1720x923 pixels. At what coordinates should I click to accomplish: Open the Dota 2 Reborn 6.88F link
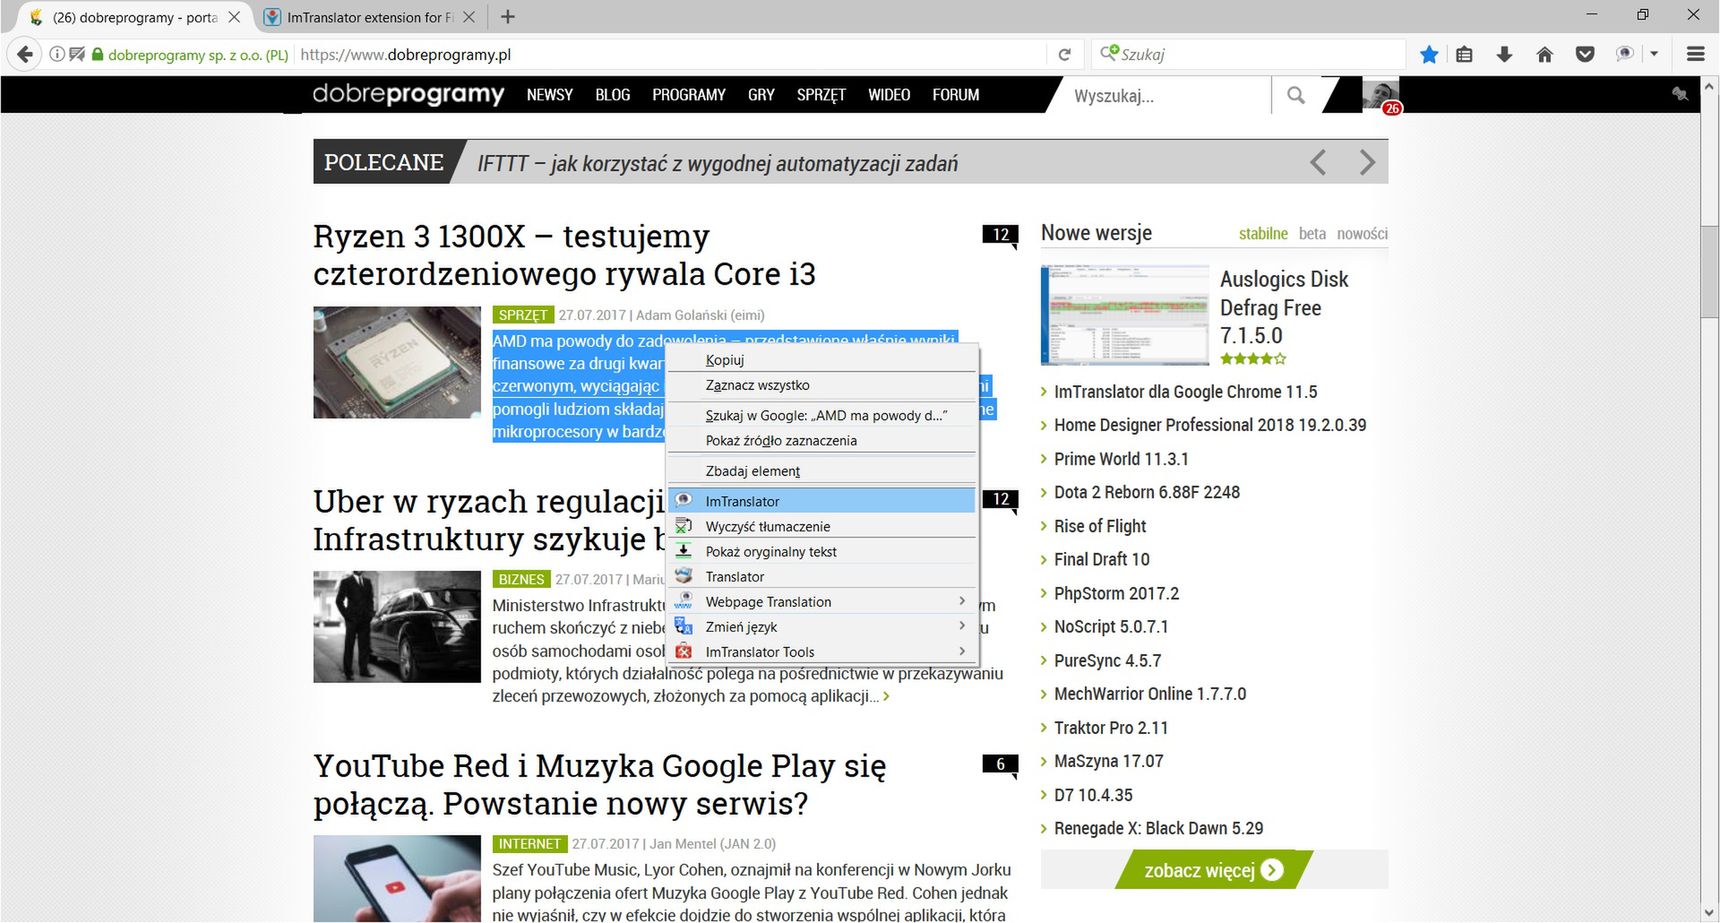click(x=1146, y=492)
